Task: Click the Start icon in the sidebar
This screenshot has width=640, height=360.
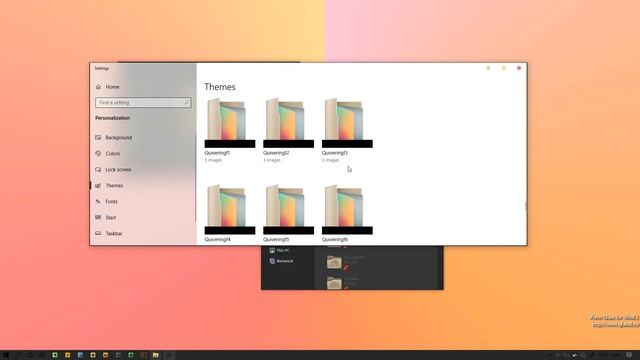Action: coord(98,217)
